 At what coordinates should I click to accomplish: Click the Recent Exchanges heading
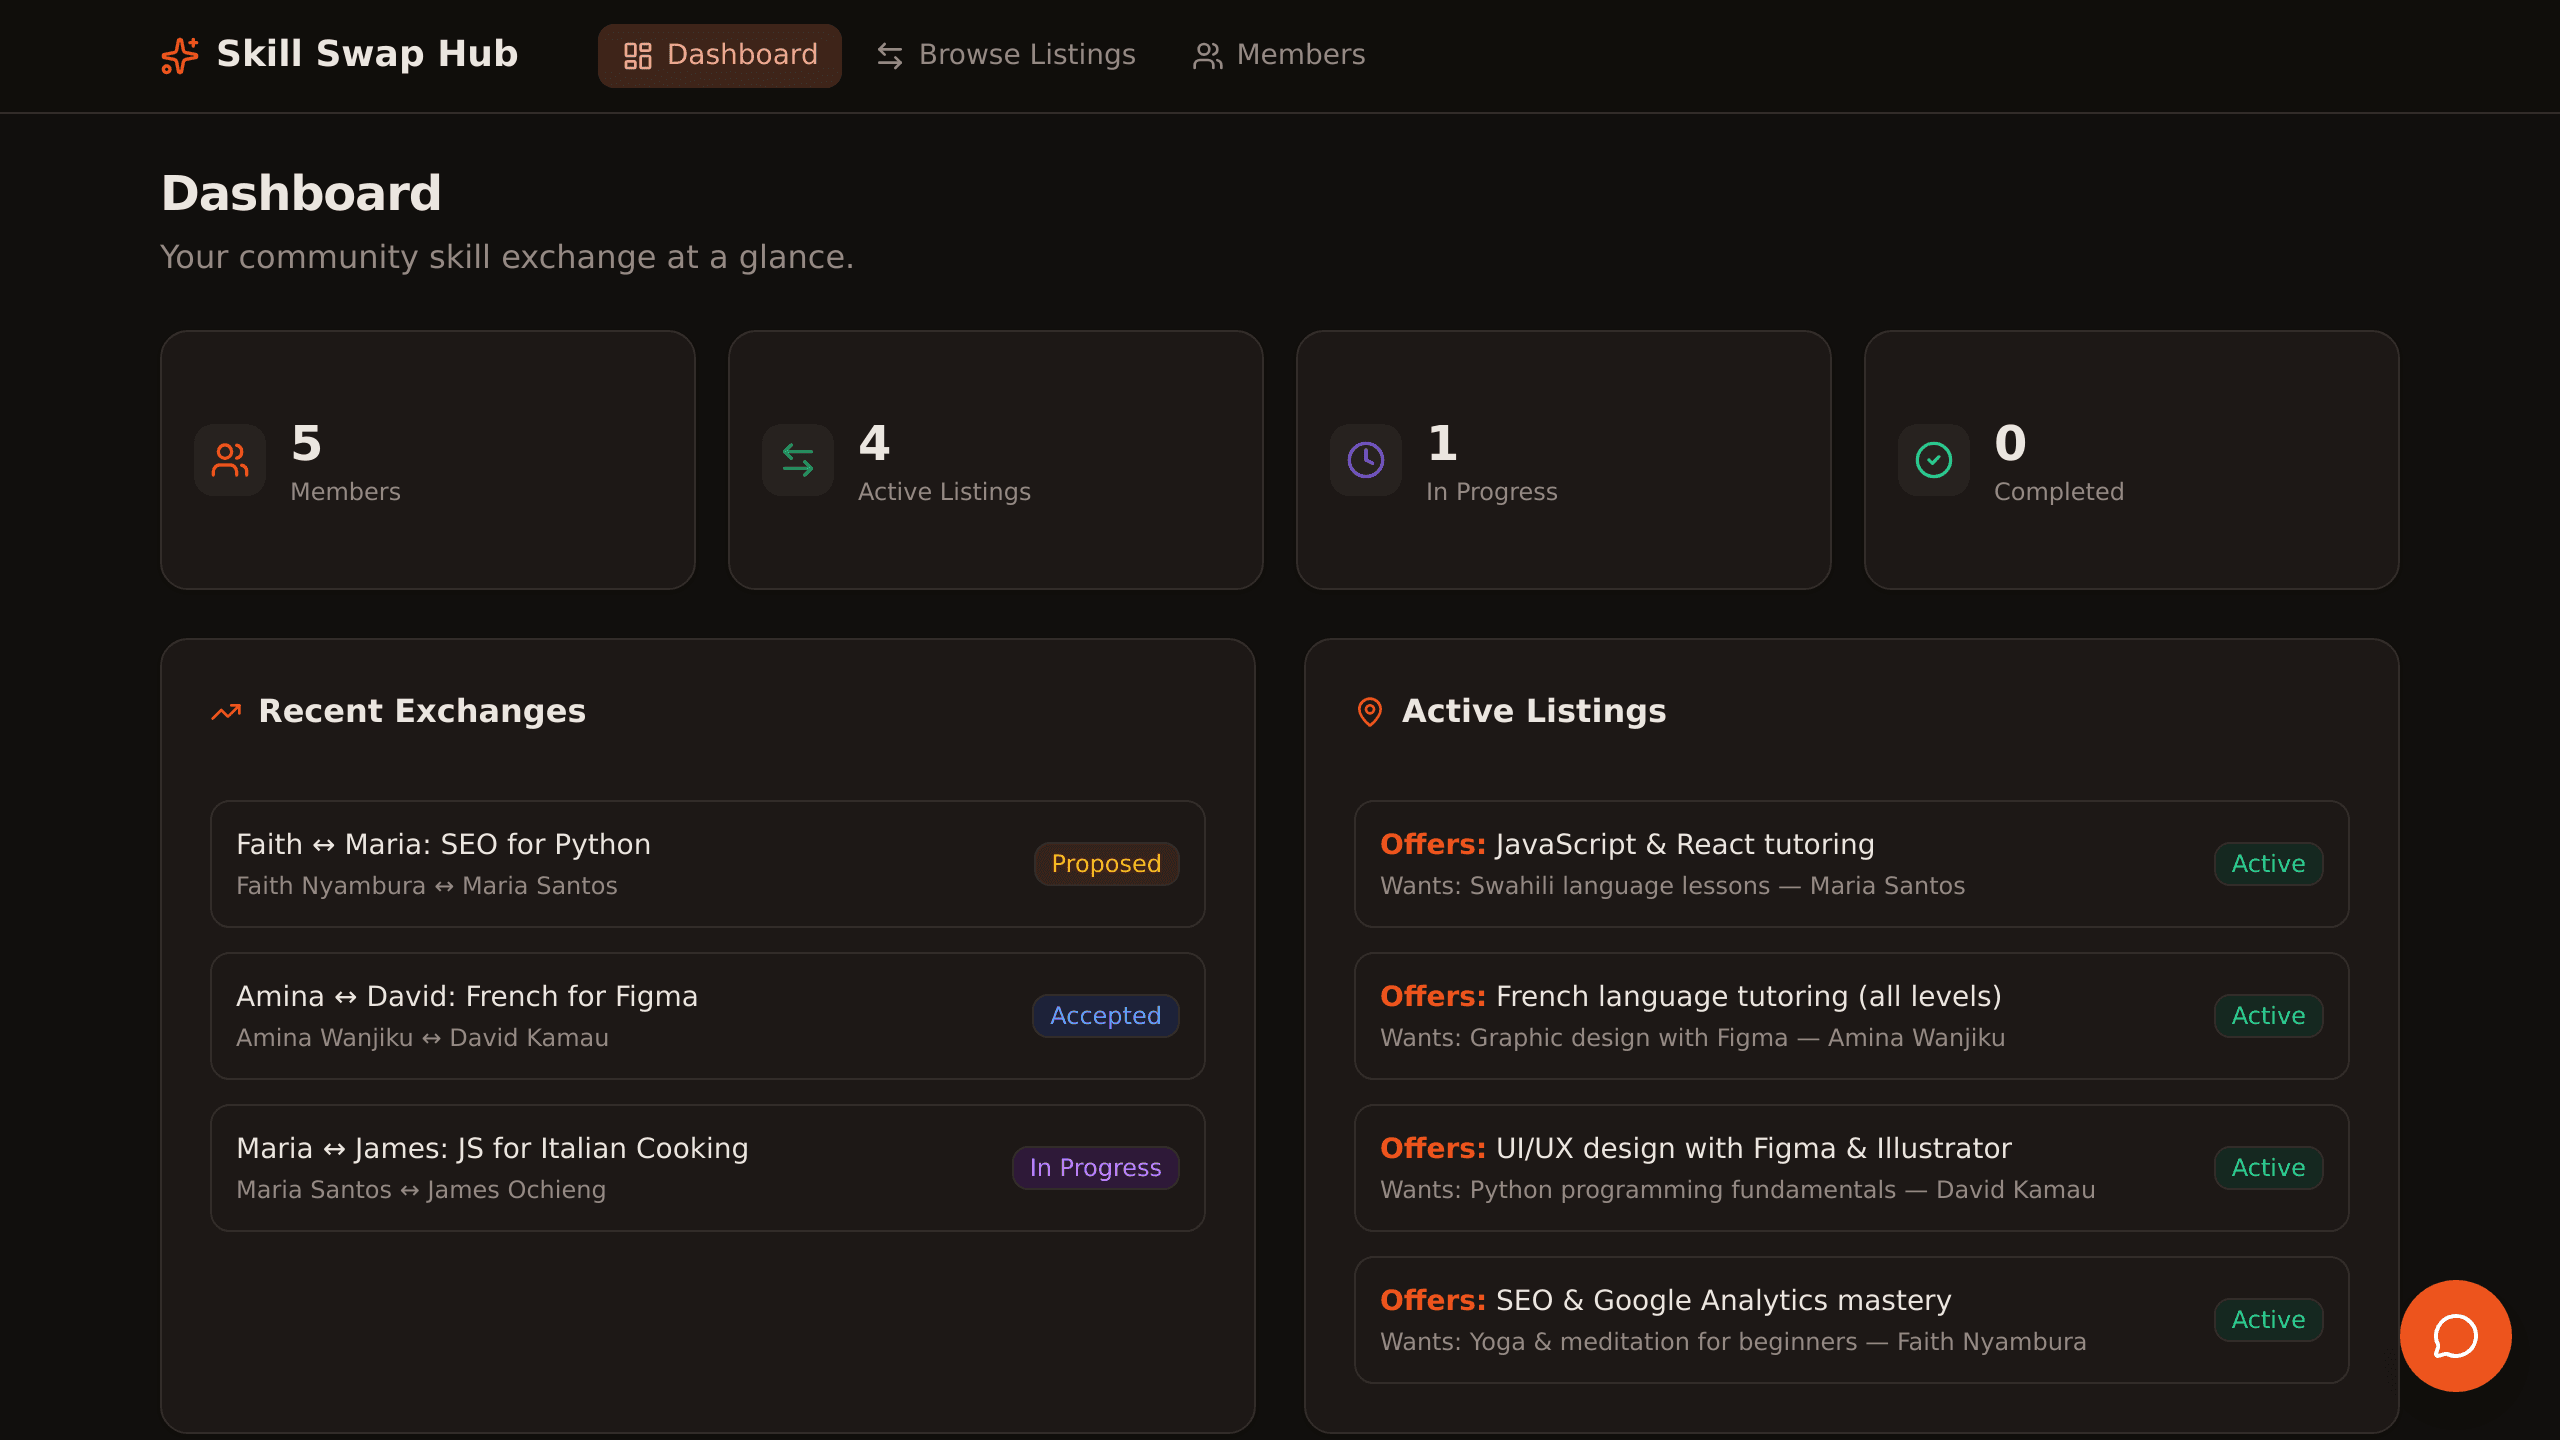pos(422,711)
